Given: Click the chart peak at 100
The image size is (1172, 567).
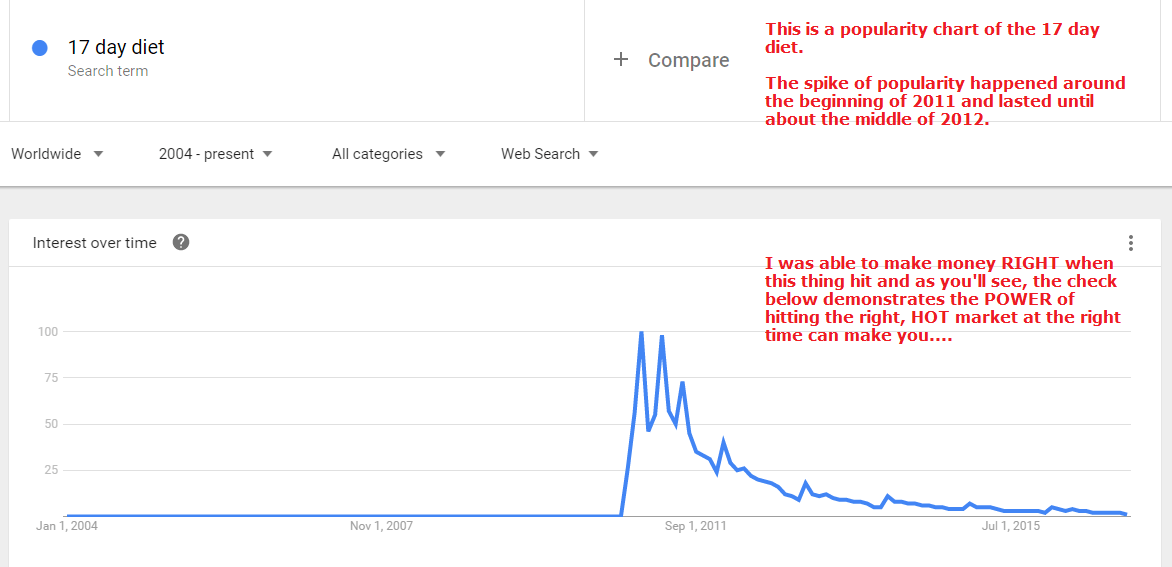Looking at the screenshot, I should (641, 332).
